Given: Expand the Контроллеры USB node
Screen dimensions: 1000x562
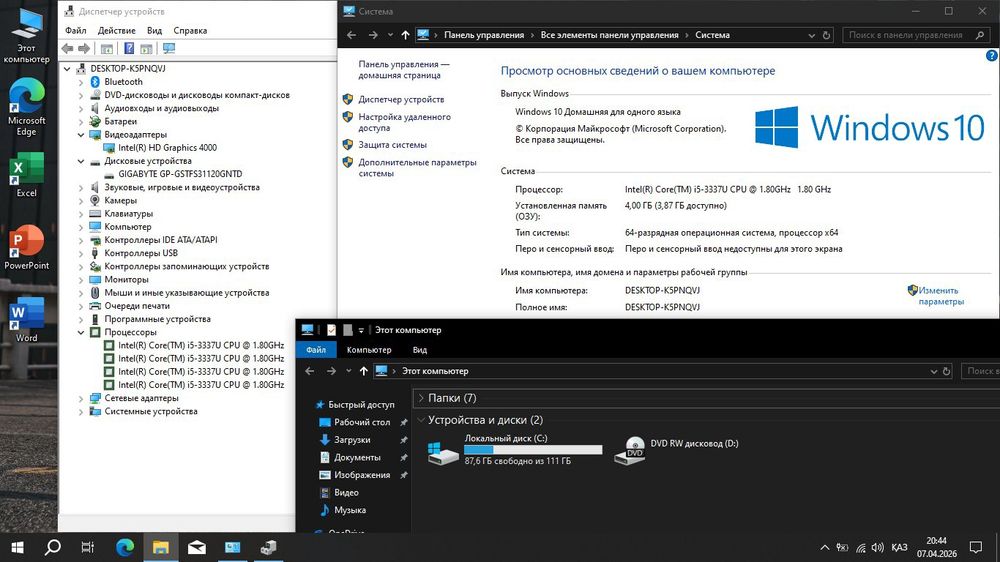Looking at the screenshot, I should pyautogui.click(x=81, y=253).
